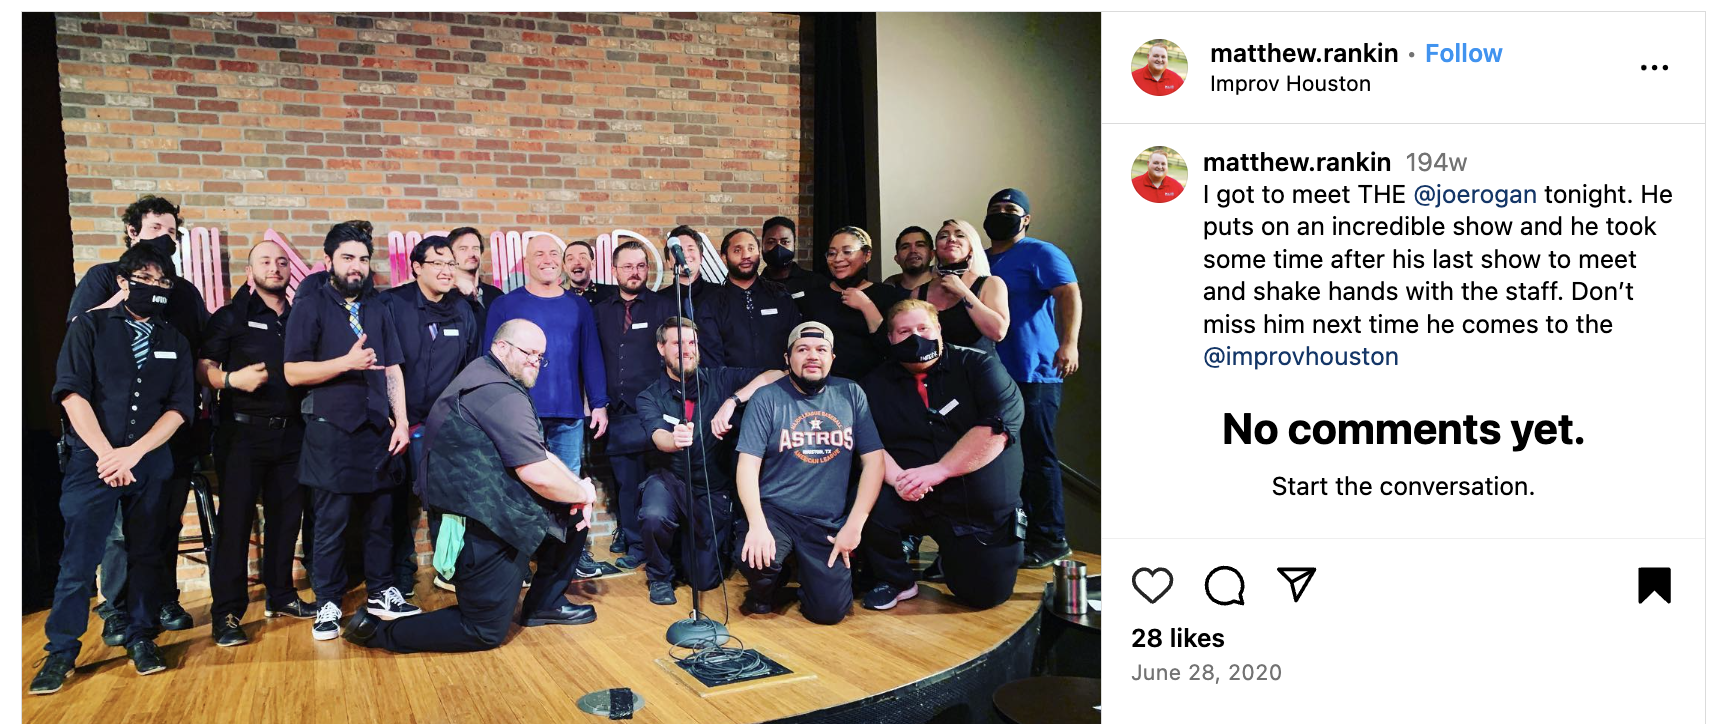
Task: Click the group photo on stage
Action: pyautogui.click(x=561, y=367)
